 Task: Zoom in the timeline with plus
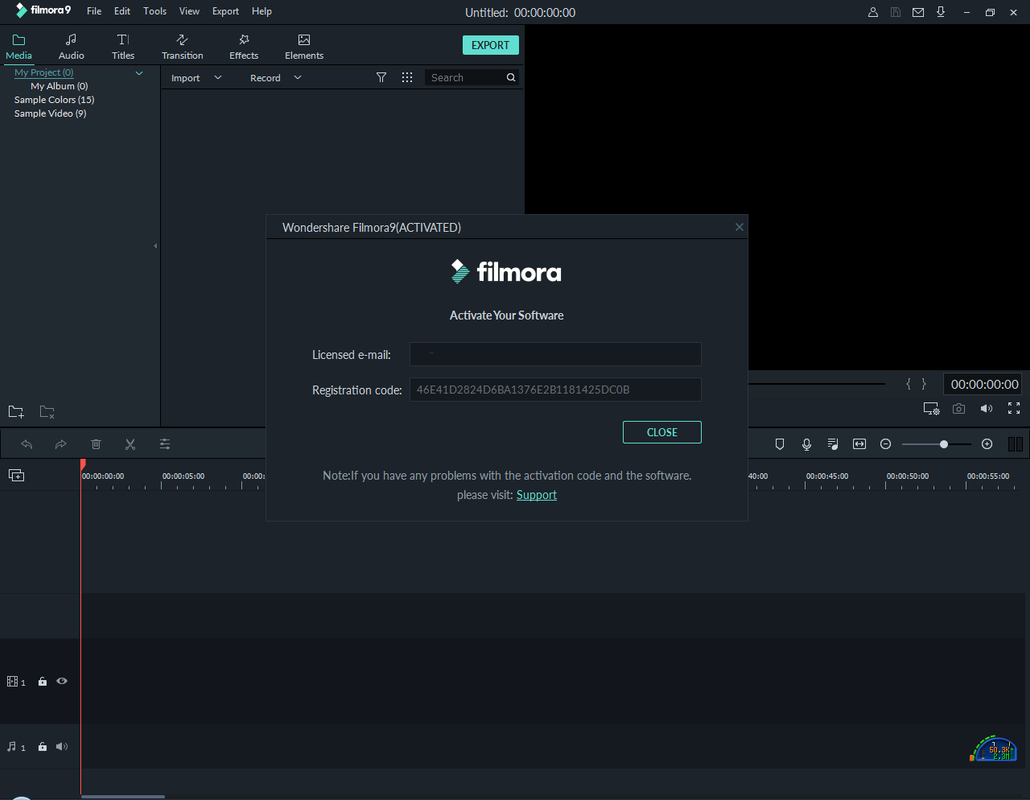coord(987,444)
